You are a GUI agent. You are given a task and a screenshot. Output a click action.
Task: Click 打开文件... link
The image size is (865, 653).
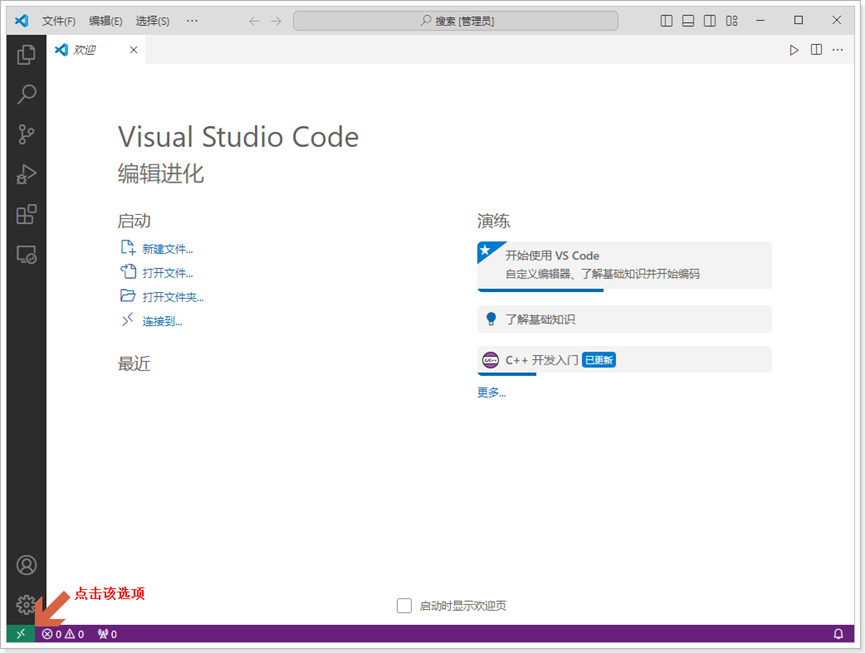168,273
